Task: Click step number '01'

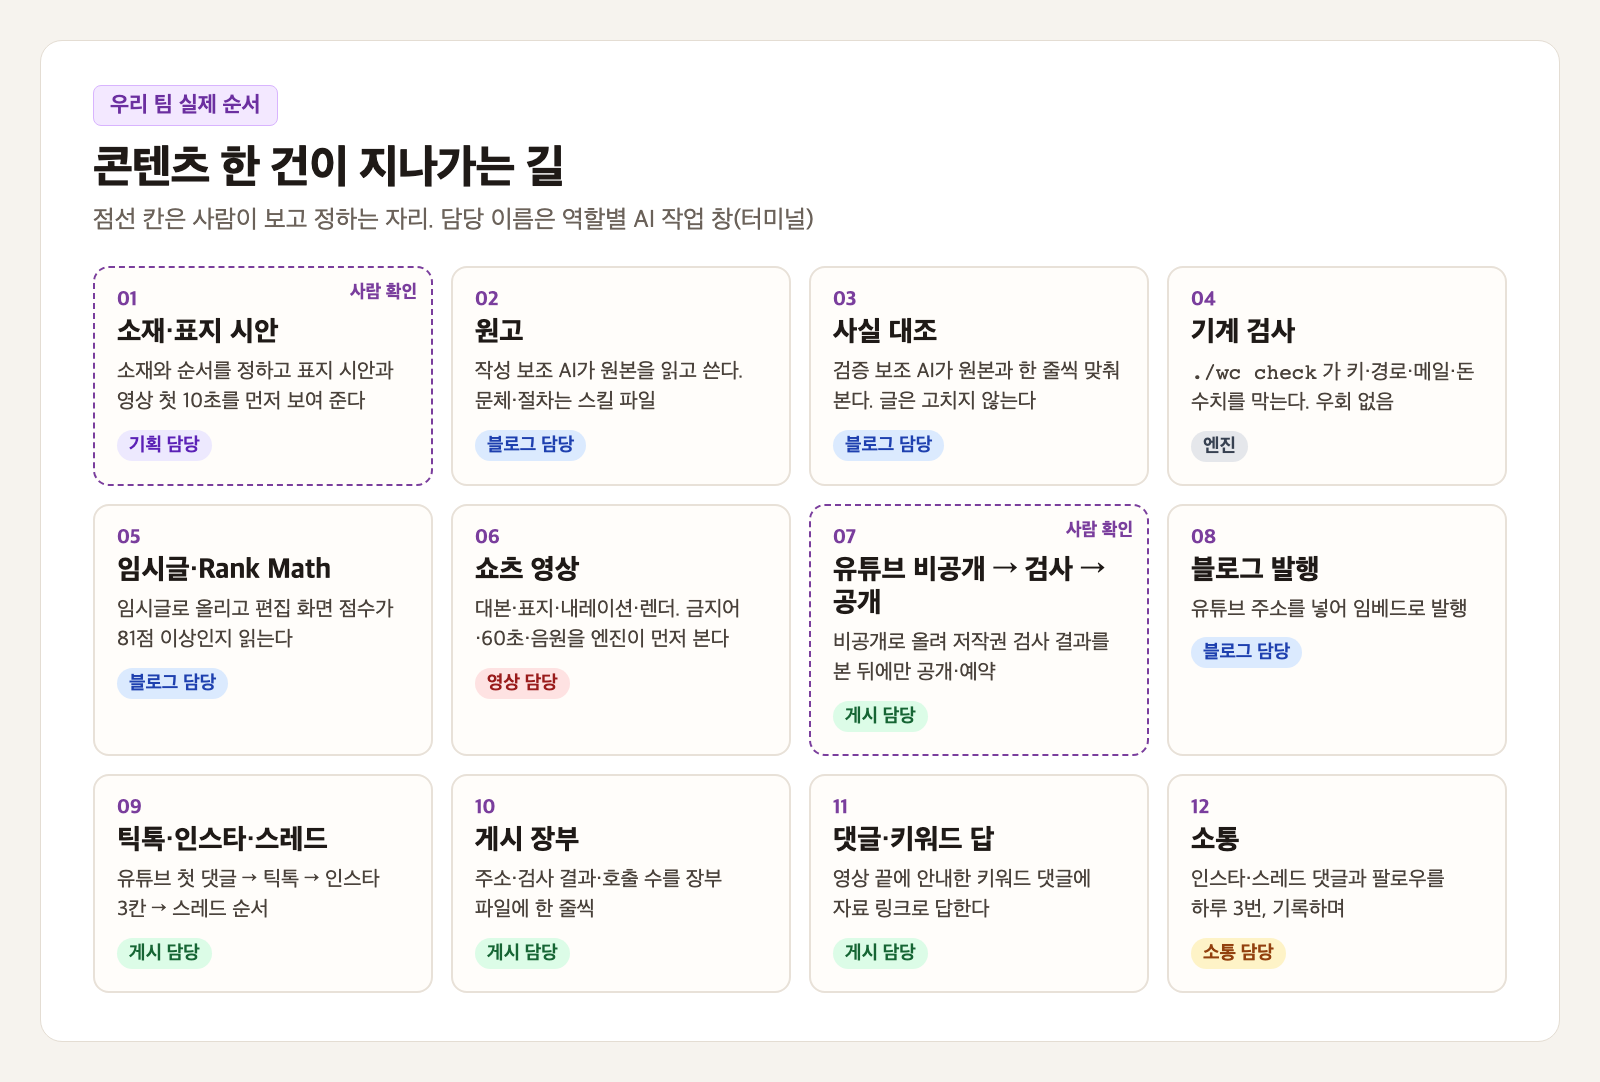Action: pyautogui.click(x=127, y=298)
